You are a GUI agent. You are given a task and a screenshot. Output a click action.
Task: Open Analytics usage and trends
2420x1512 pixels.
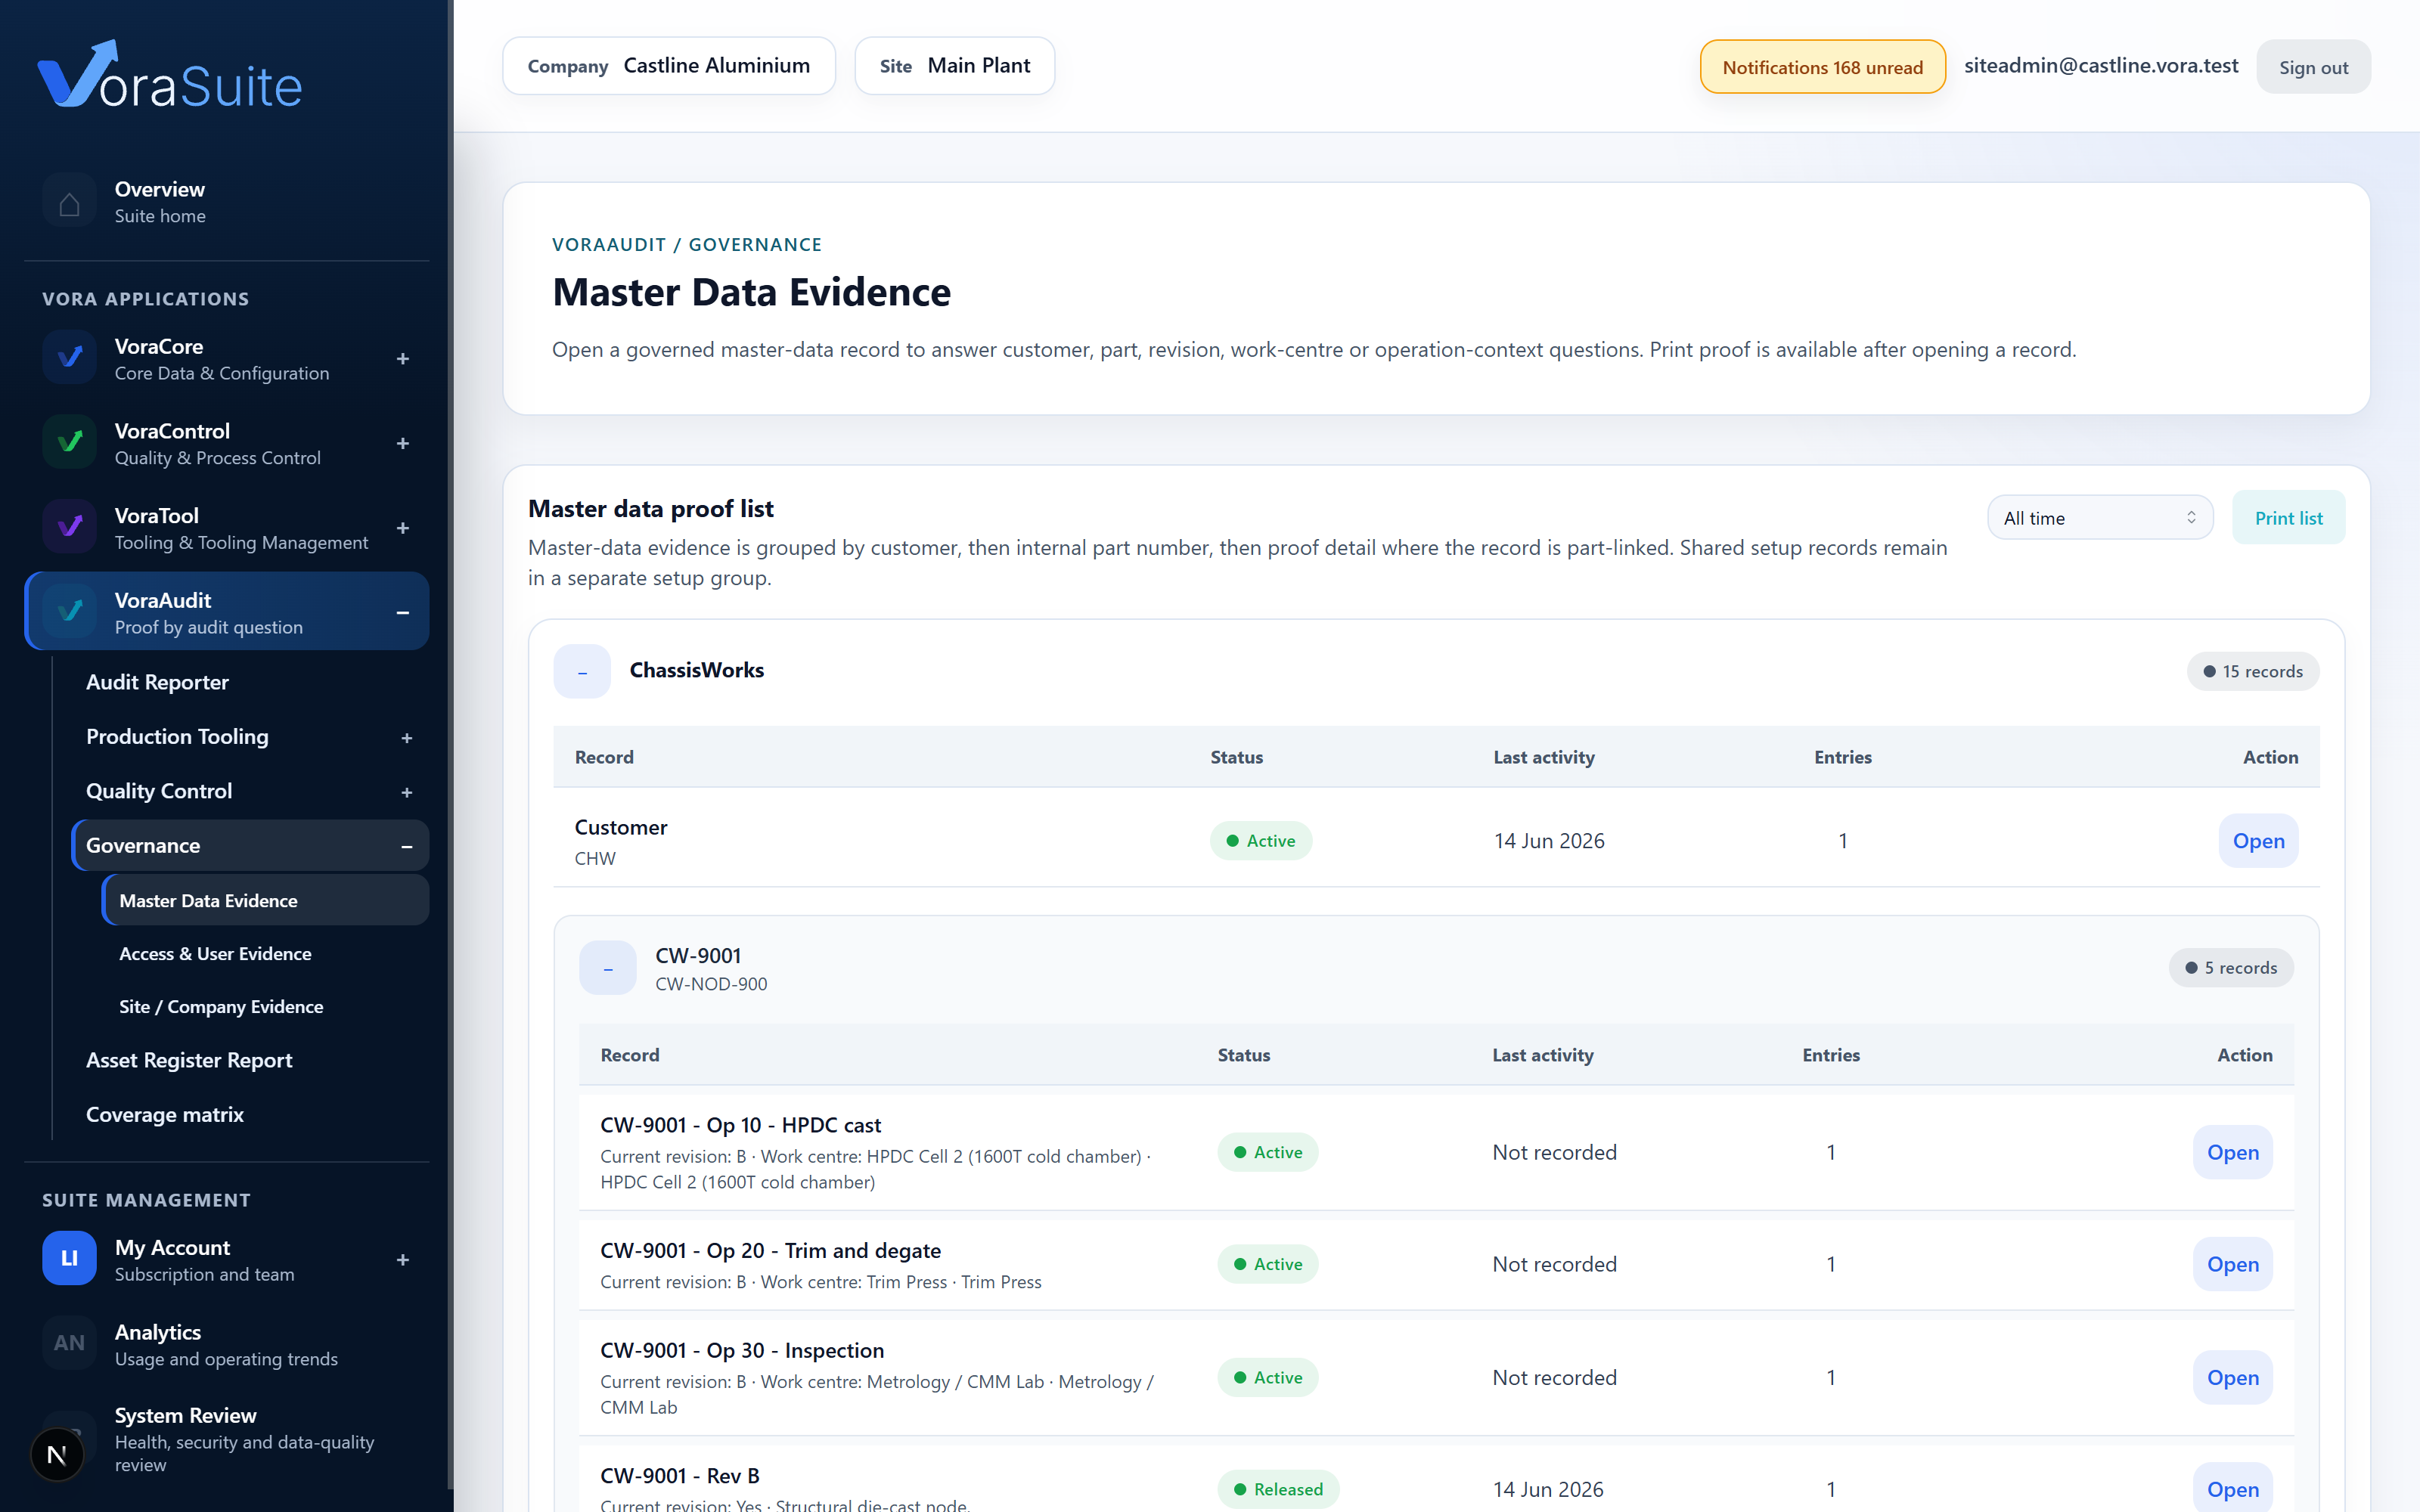click(x=227, y=1344)
